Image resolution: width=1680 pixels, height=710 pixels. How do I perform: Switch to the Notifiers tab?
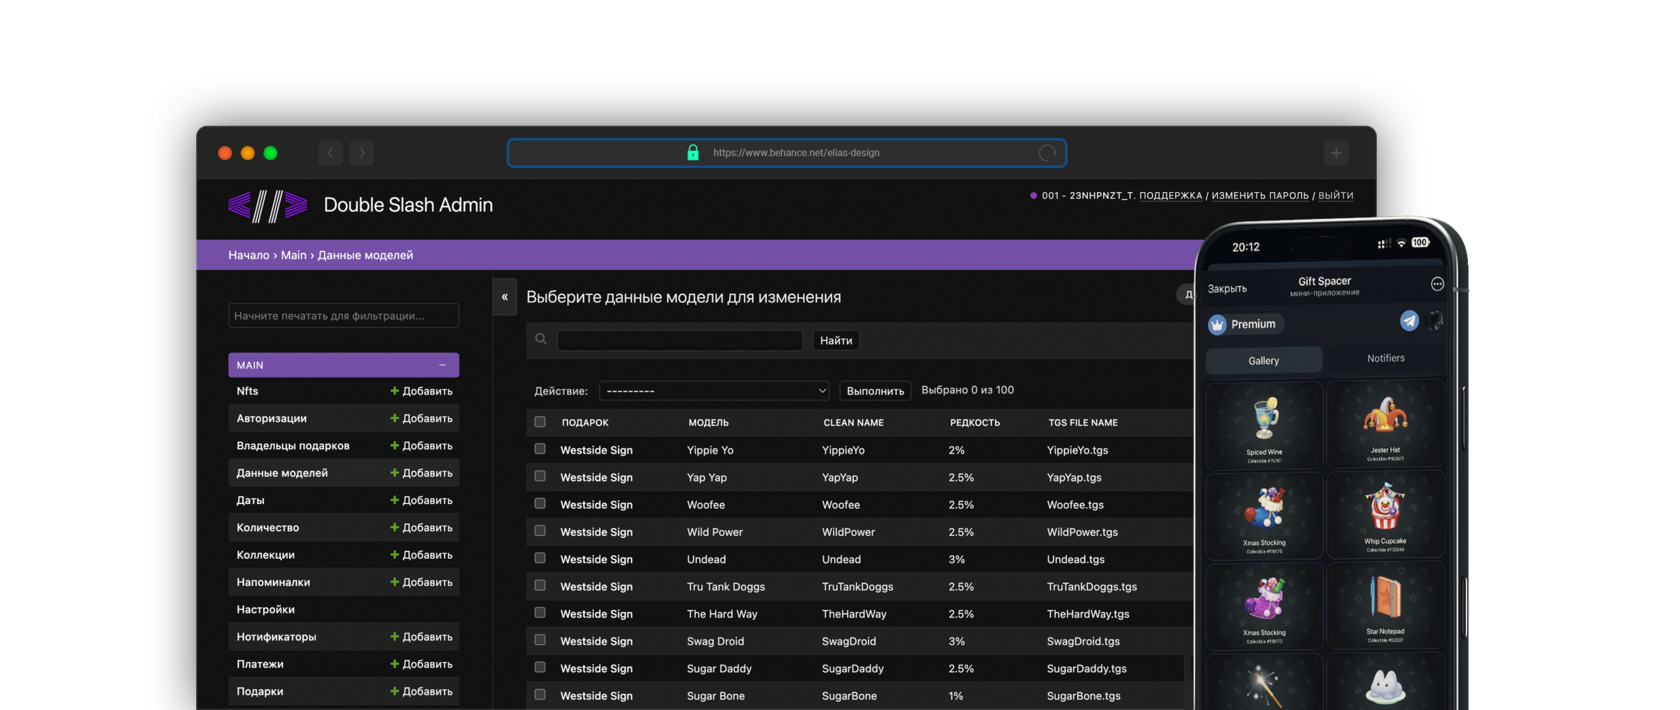click(x=1385, y=358)
